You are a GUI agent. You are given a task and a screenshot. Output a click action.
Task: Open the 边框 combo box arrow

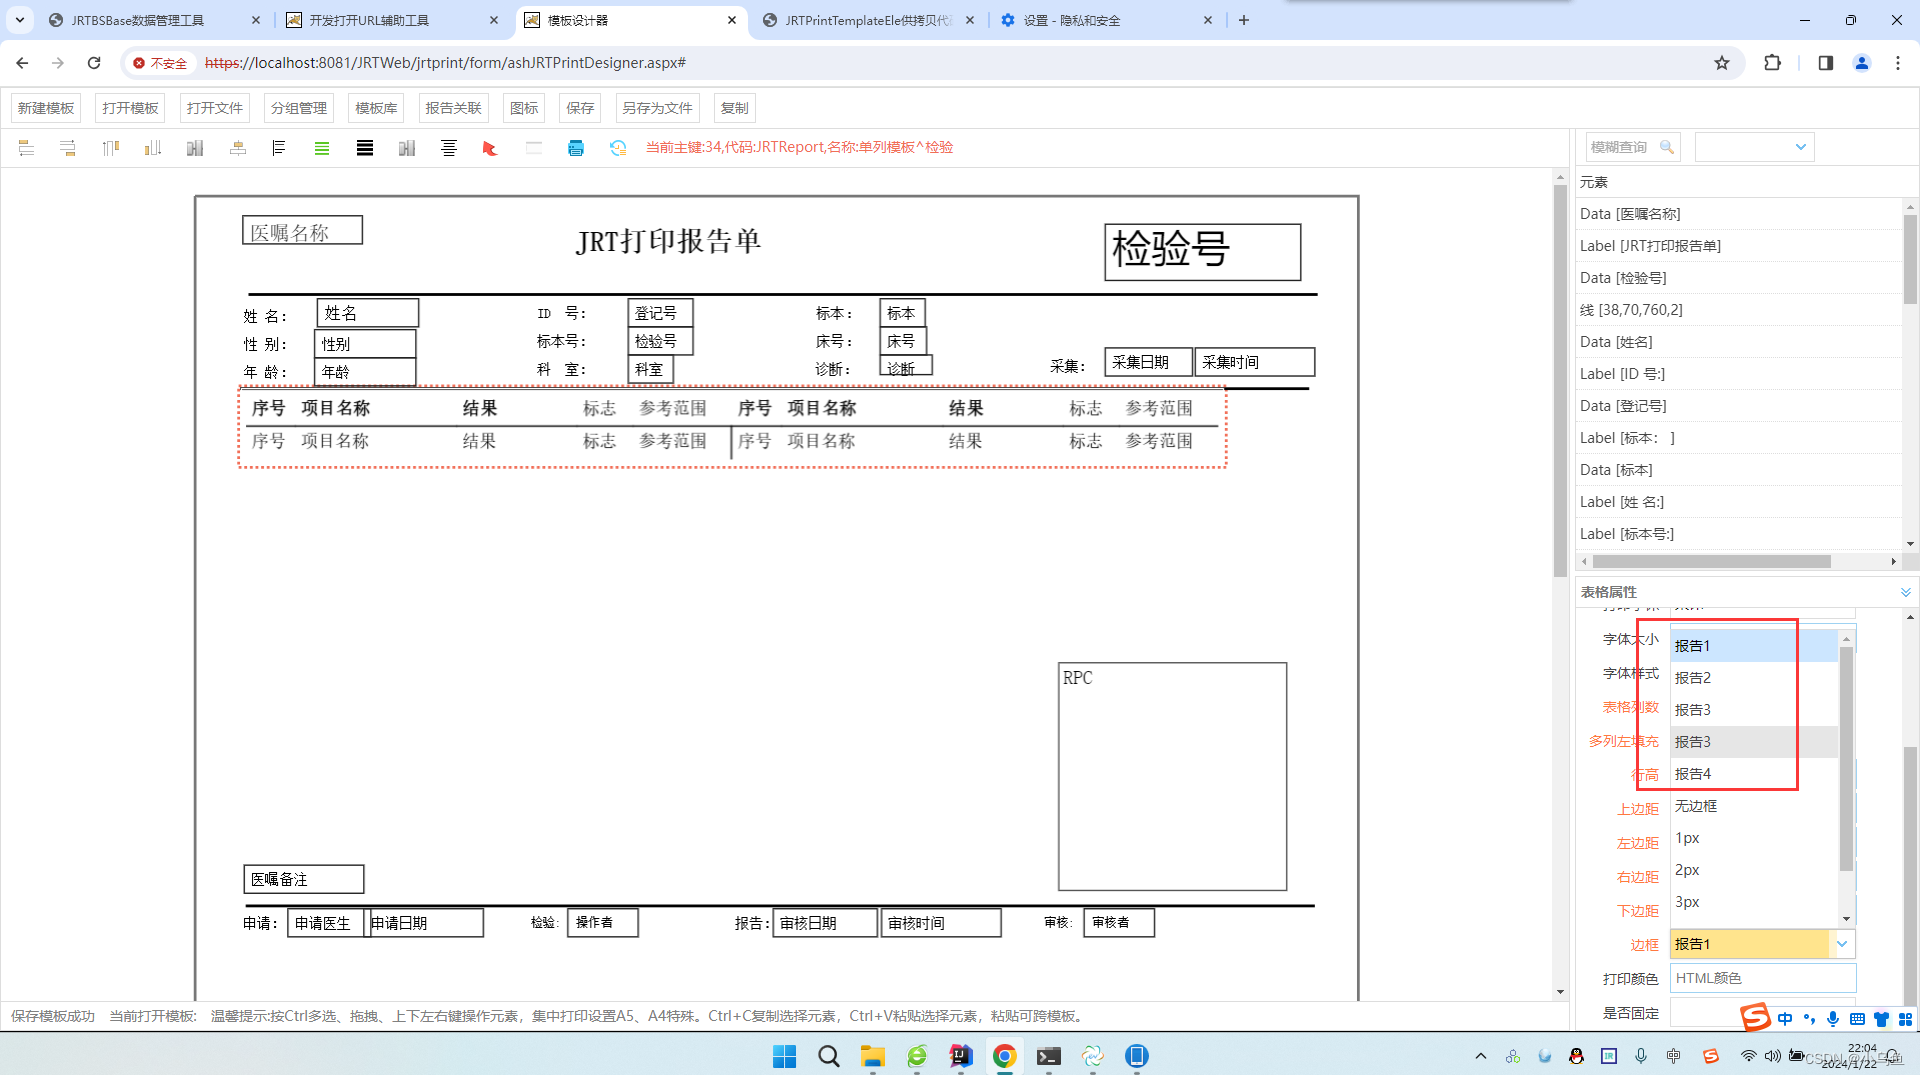pyautogui.click(x=1842, y=944)
